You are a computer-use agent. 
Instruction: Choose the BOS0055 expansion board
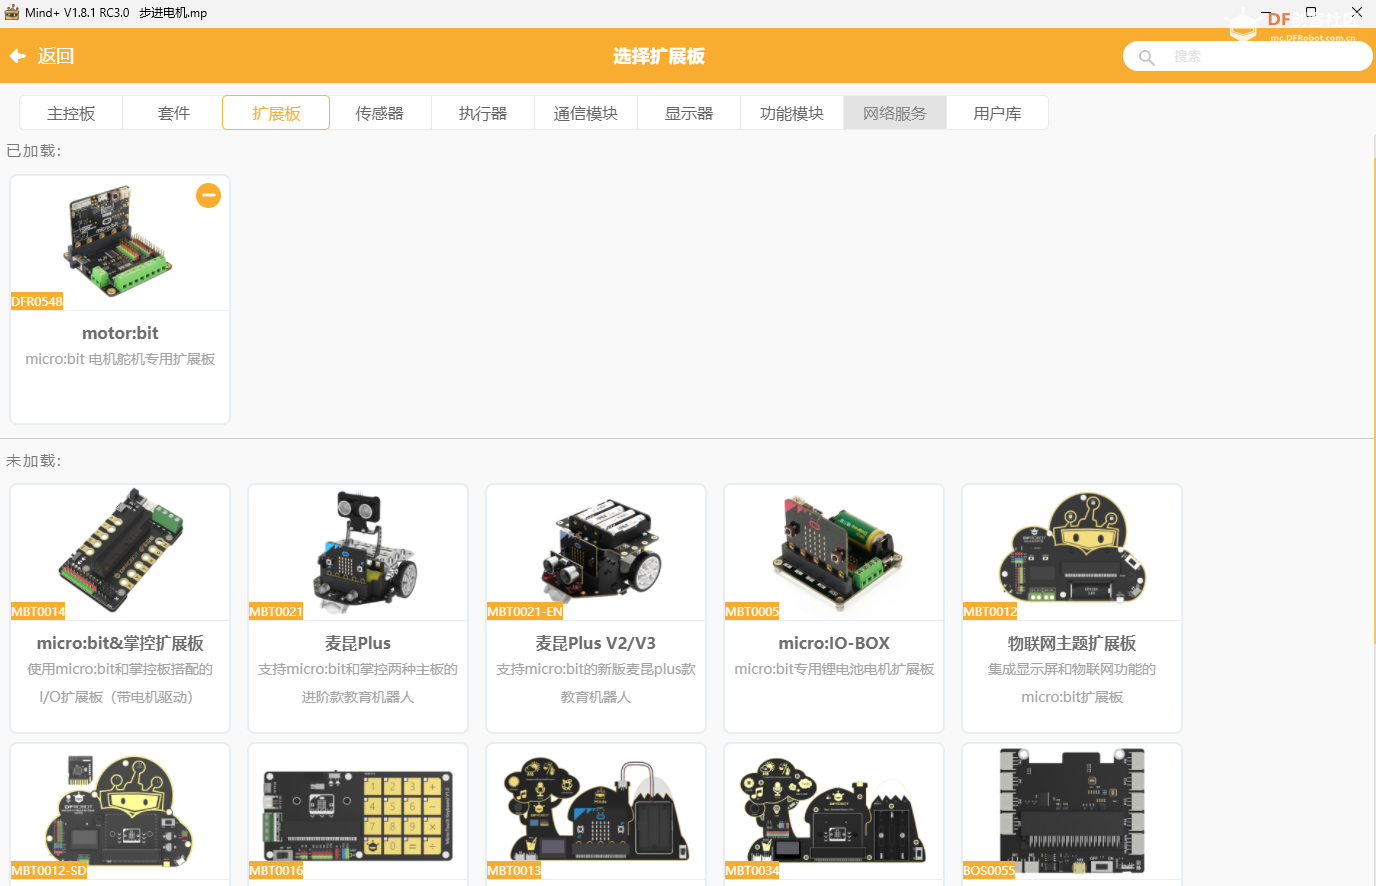point(1072,814)
